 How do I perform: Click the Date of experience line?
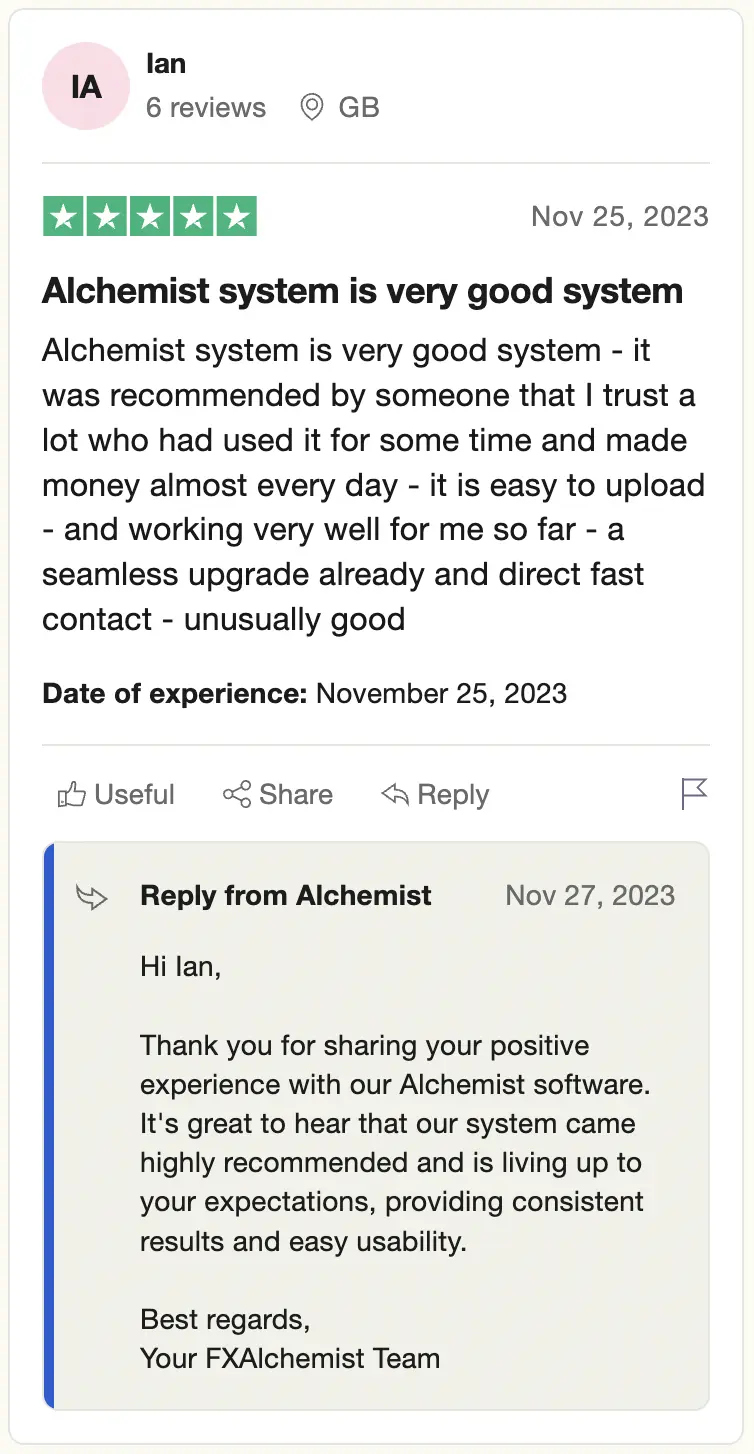point(304,693)
